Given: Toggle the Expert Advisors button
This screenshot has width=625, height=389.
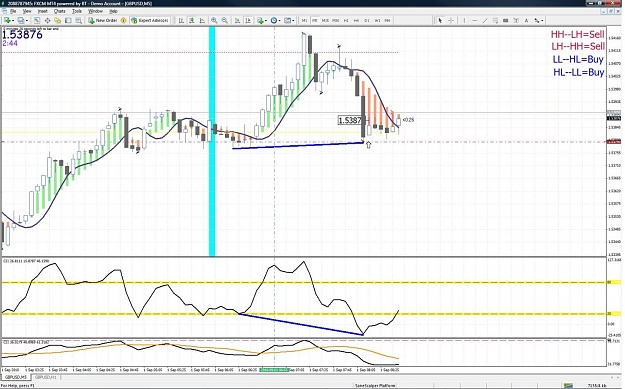Looking at the screenshot, I should coord(150,20).
